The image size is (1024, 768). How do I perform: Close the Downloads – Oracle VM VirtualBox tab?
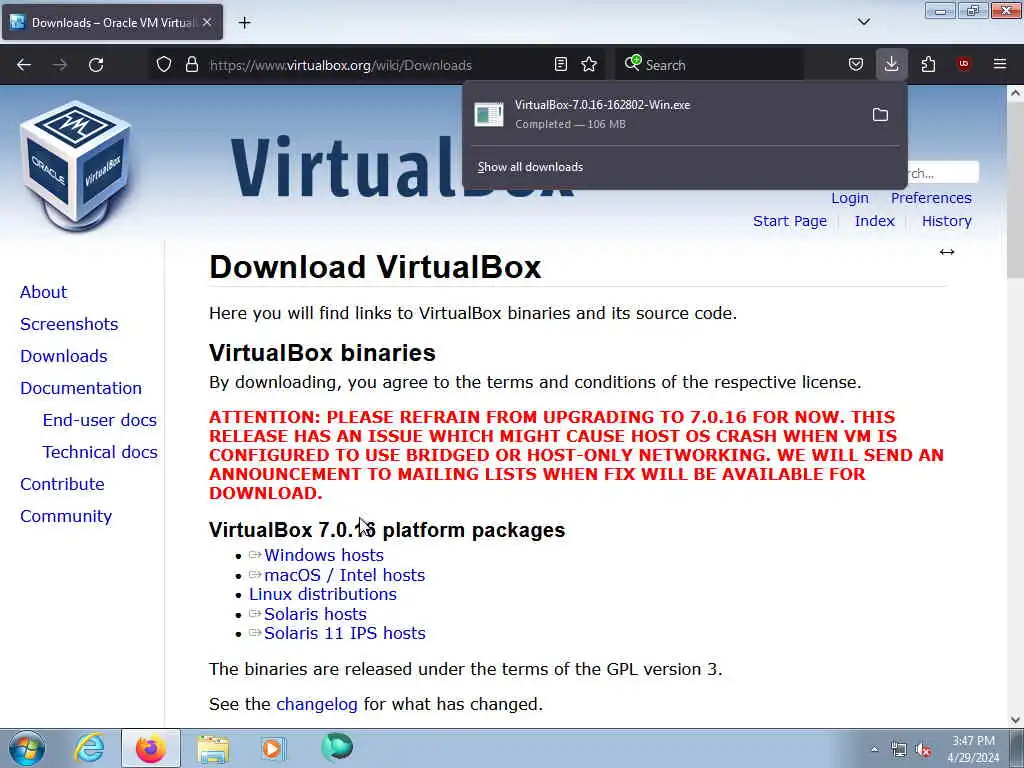(x=207, y=22)
